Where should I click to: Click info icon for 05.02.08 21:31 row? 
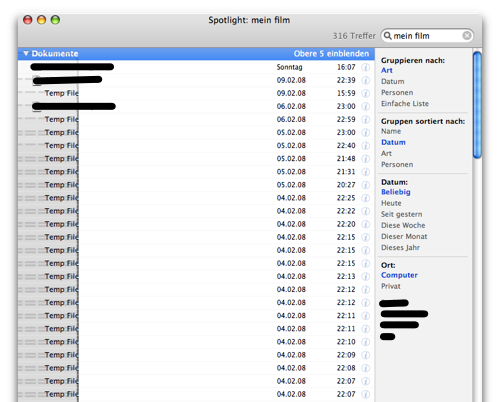(x=366, y=172)
